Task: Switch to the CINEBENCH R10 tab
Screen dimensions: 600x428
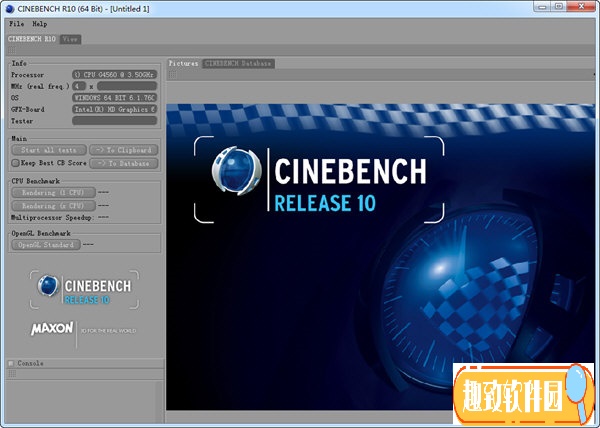Action: coord(32,39)
